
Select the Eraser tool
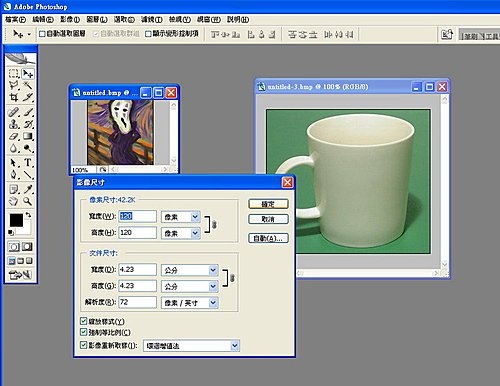click(14, 136)
